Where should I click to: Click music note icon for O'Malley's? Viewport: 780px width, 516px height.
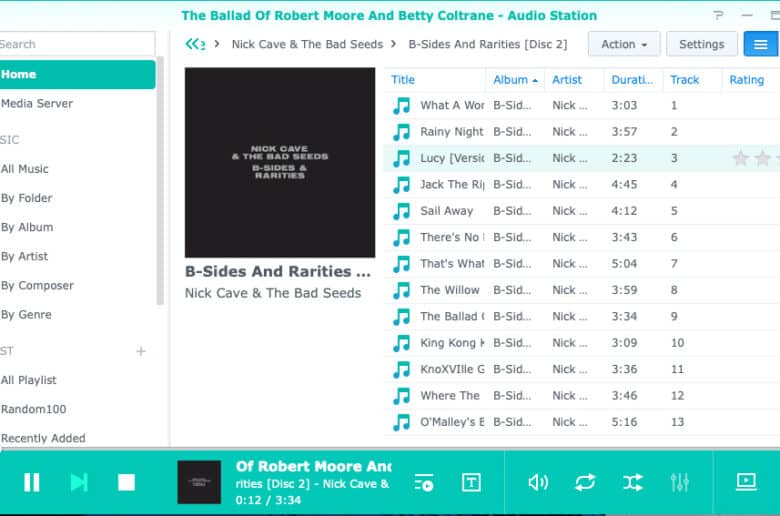click(x=401, y=422)
